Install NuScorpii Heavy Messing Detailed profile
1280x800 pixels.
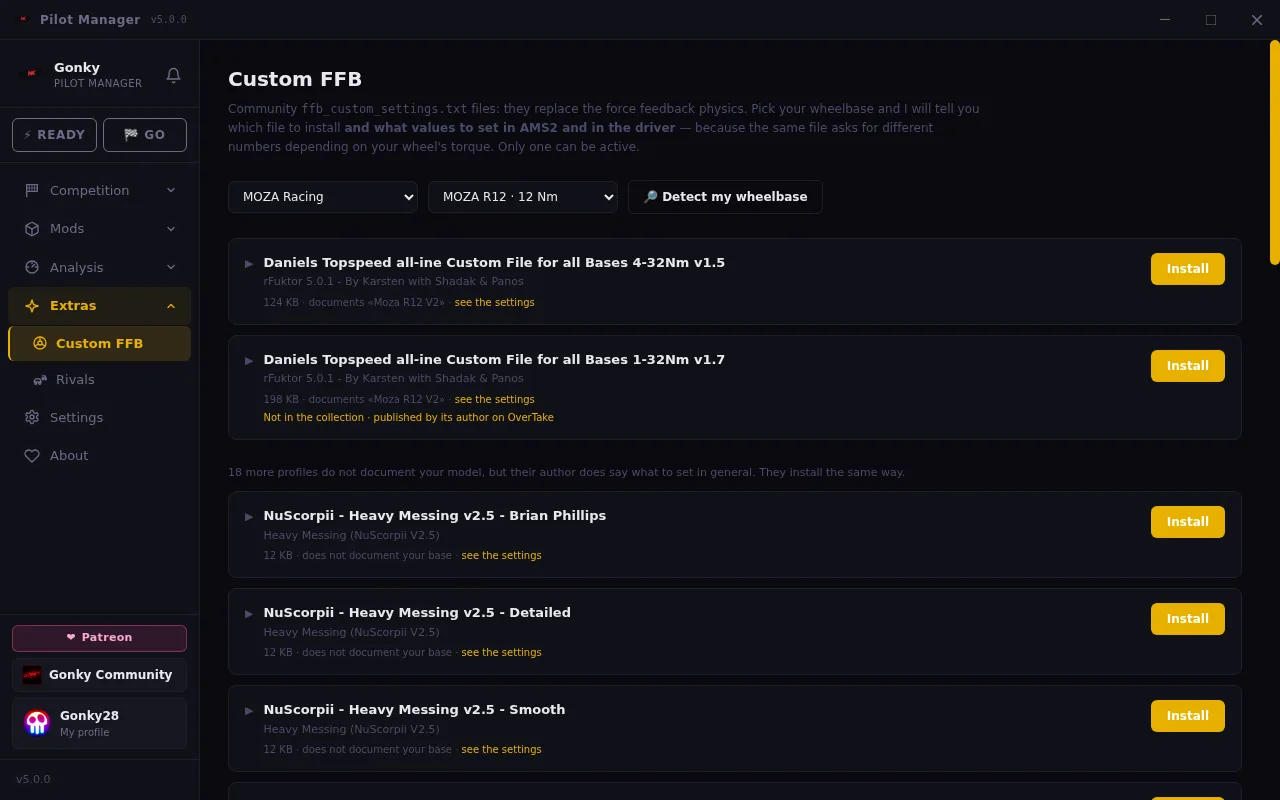click(1188, 619)
